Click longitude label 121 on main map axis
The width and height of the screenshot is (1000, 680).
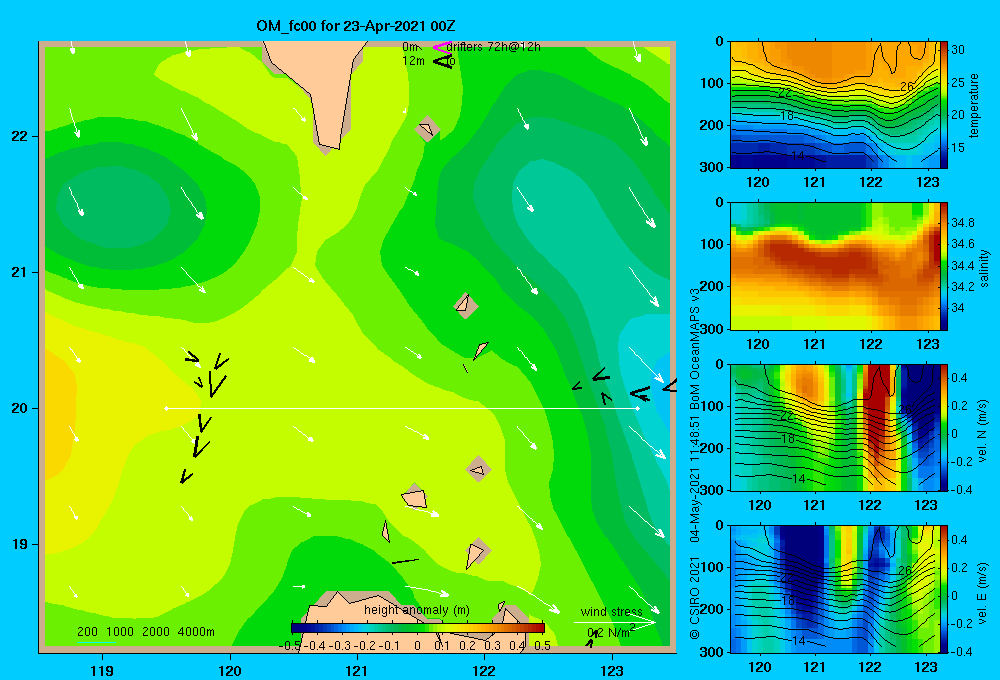357,670
